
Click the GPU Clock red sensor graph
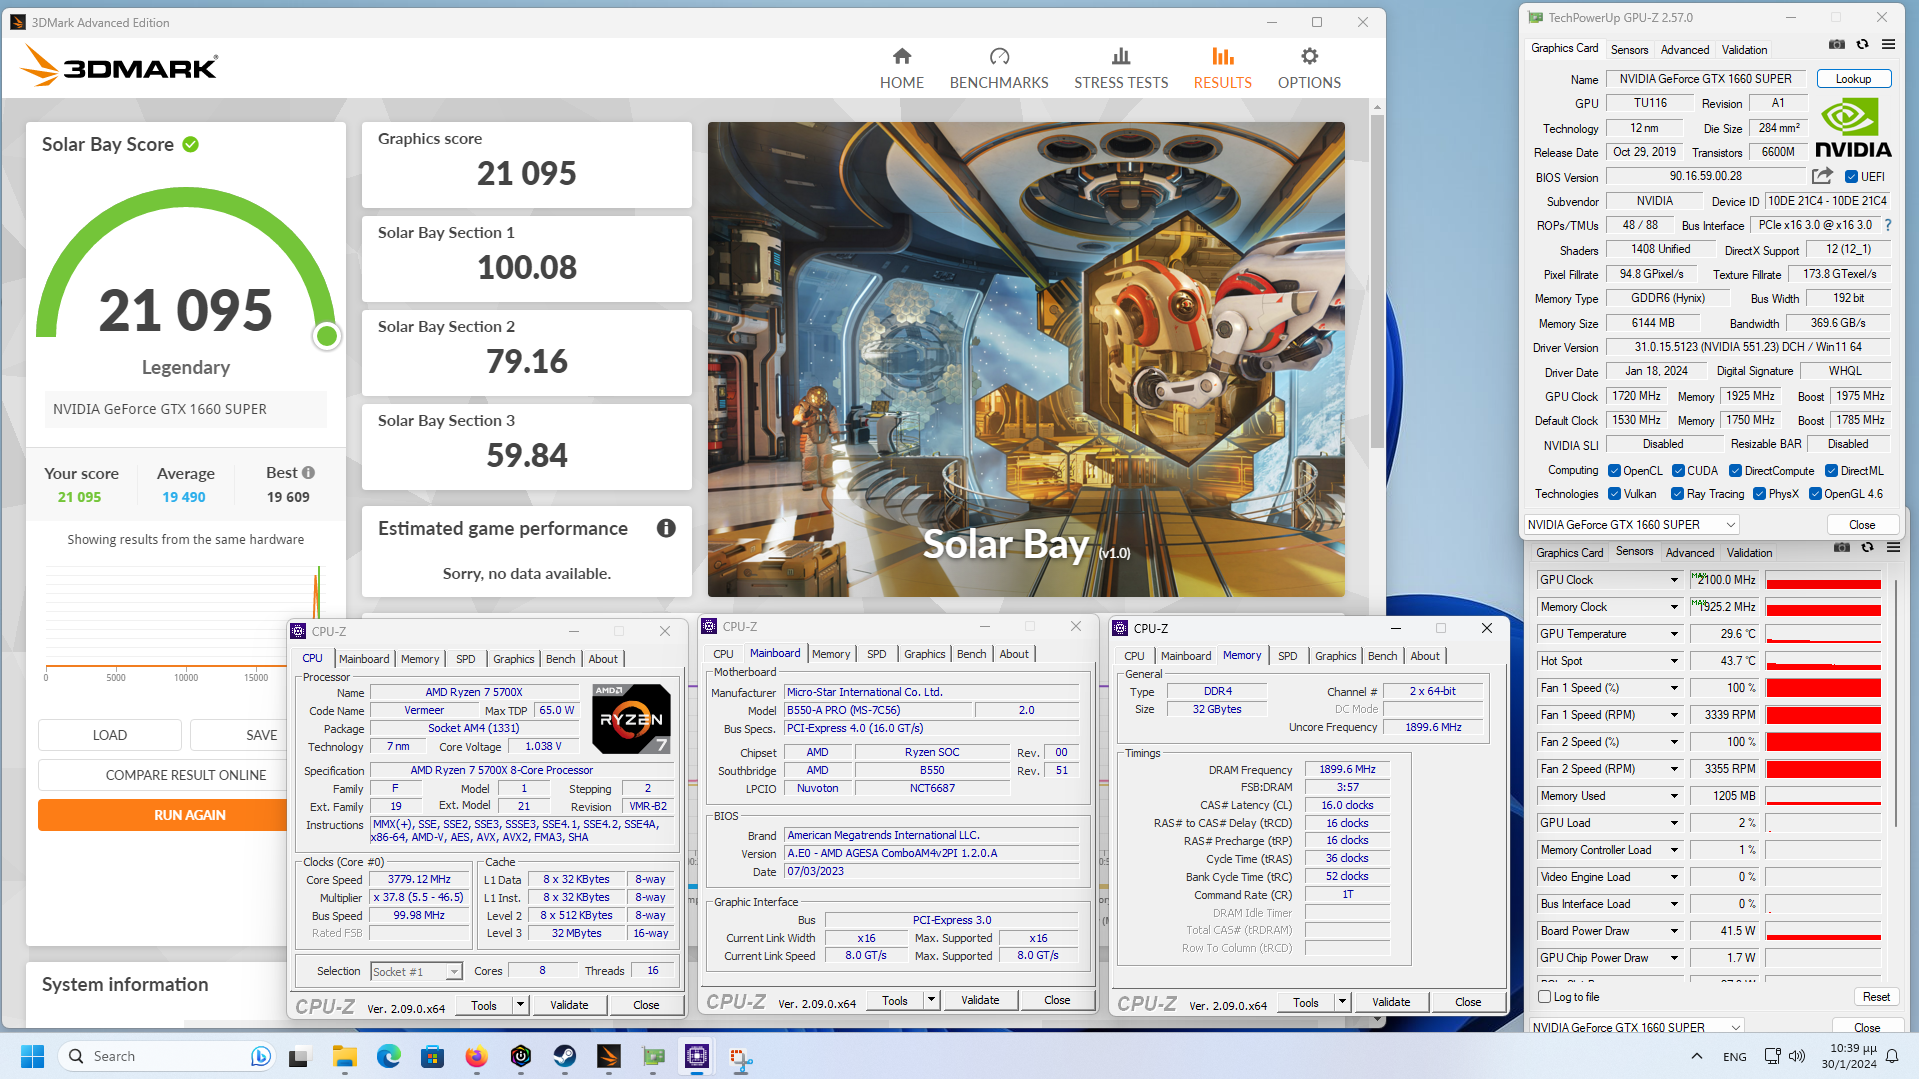(x=1823, y=580)
